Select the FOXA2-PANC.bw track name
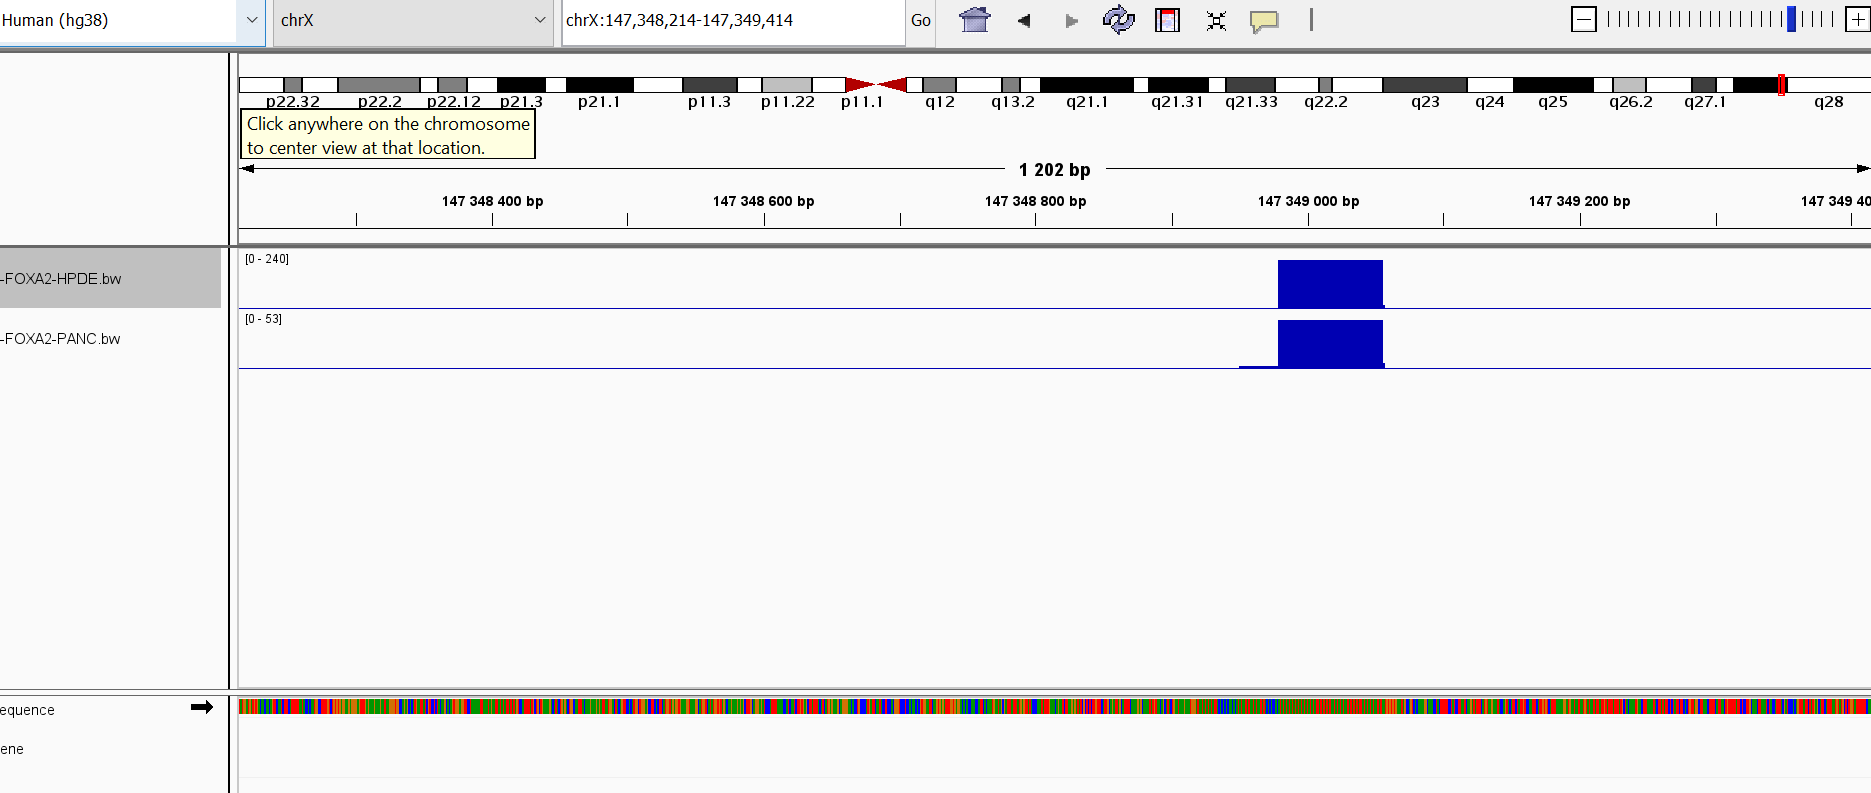 pos(60,339)
